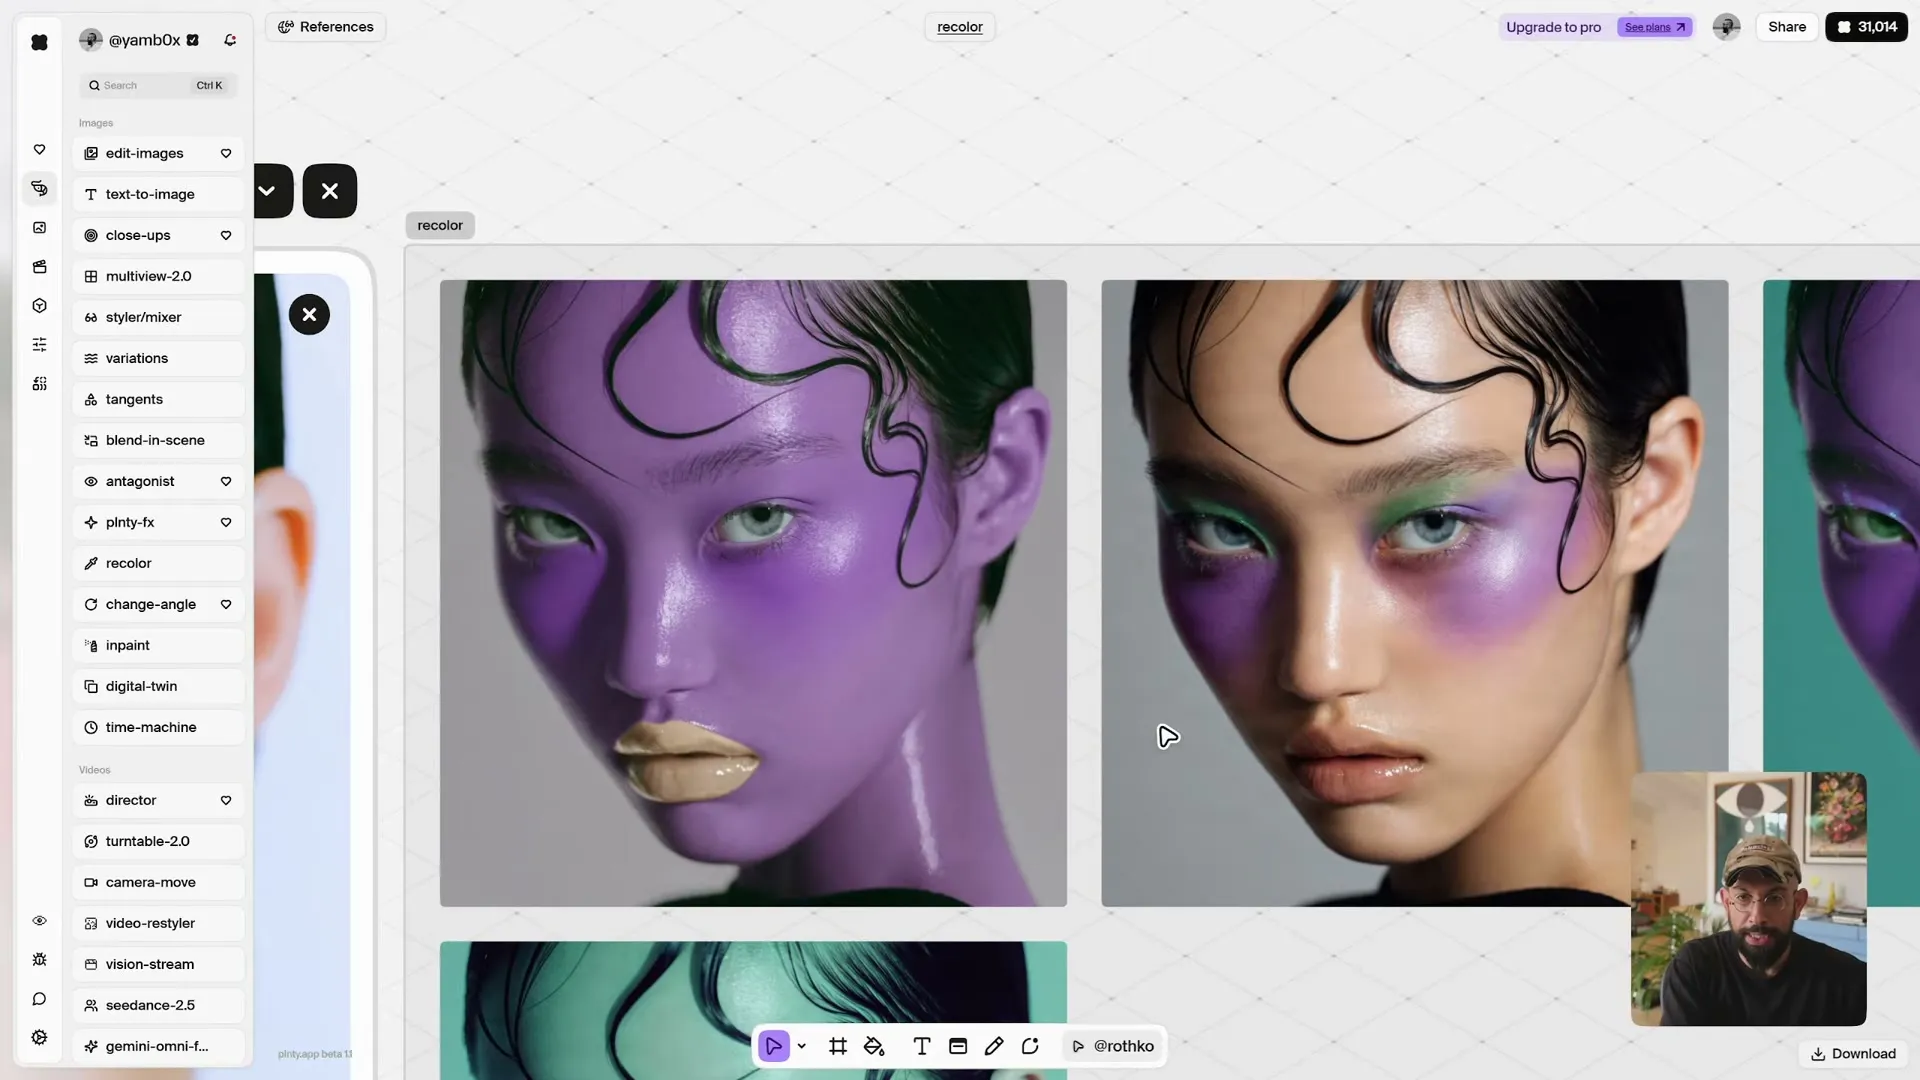Select the text tool in bottom toolbar
Screen dimensions: 1920x1080
(922, 1046)
